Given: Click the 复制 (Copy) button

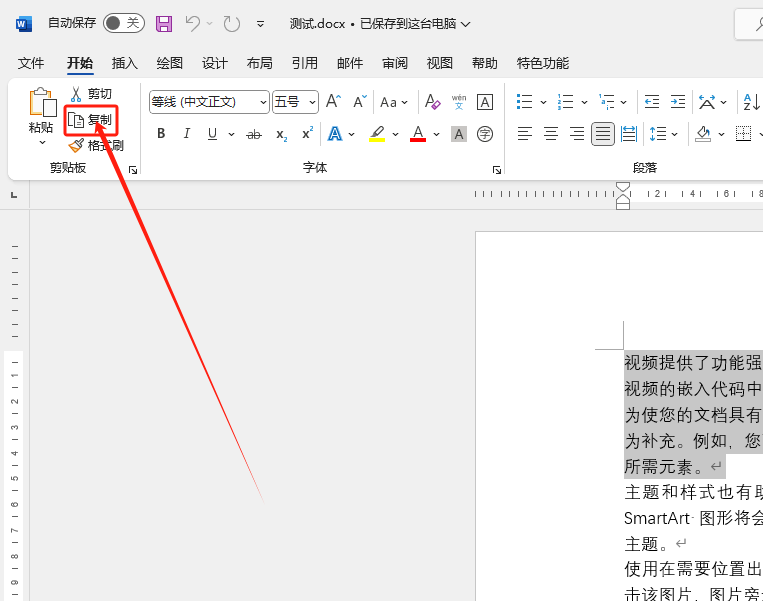Looking at the screenshot, I should pos(90,120).
